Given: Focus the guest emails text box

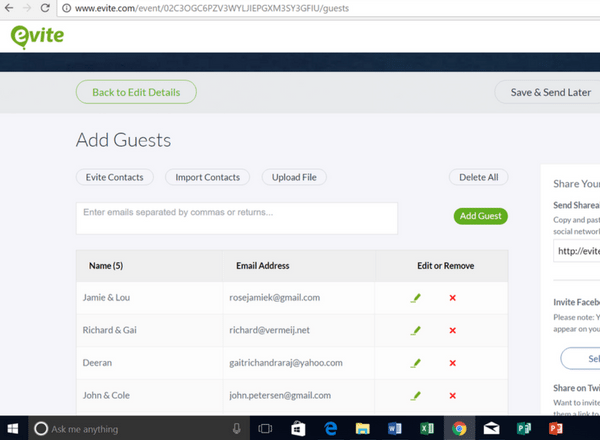Looking at the screenshot, I should 237,218.
